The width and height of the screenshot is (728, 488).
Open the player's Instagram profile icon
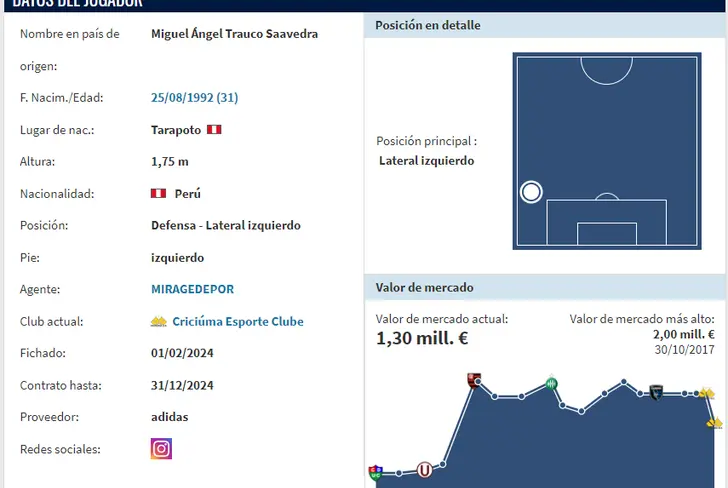pos(161,449)
